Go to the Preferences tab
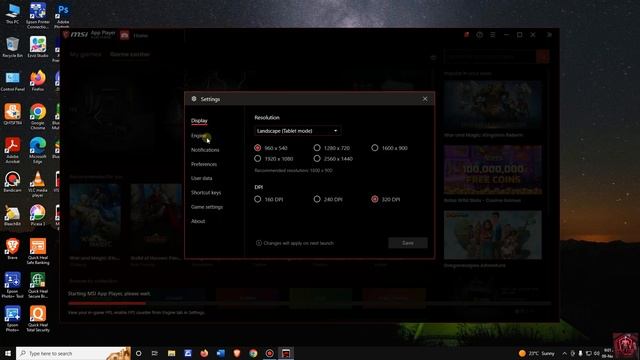640x360 pixels. [x=204, y=164]
